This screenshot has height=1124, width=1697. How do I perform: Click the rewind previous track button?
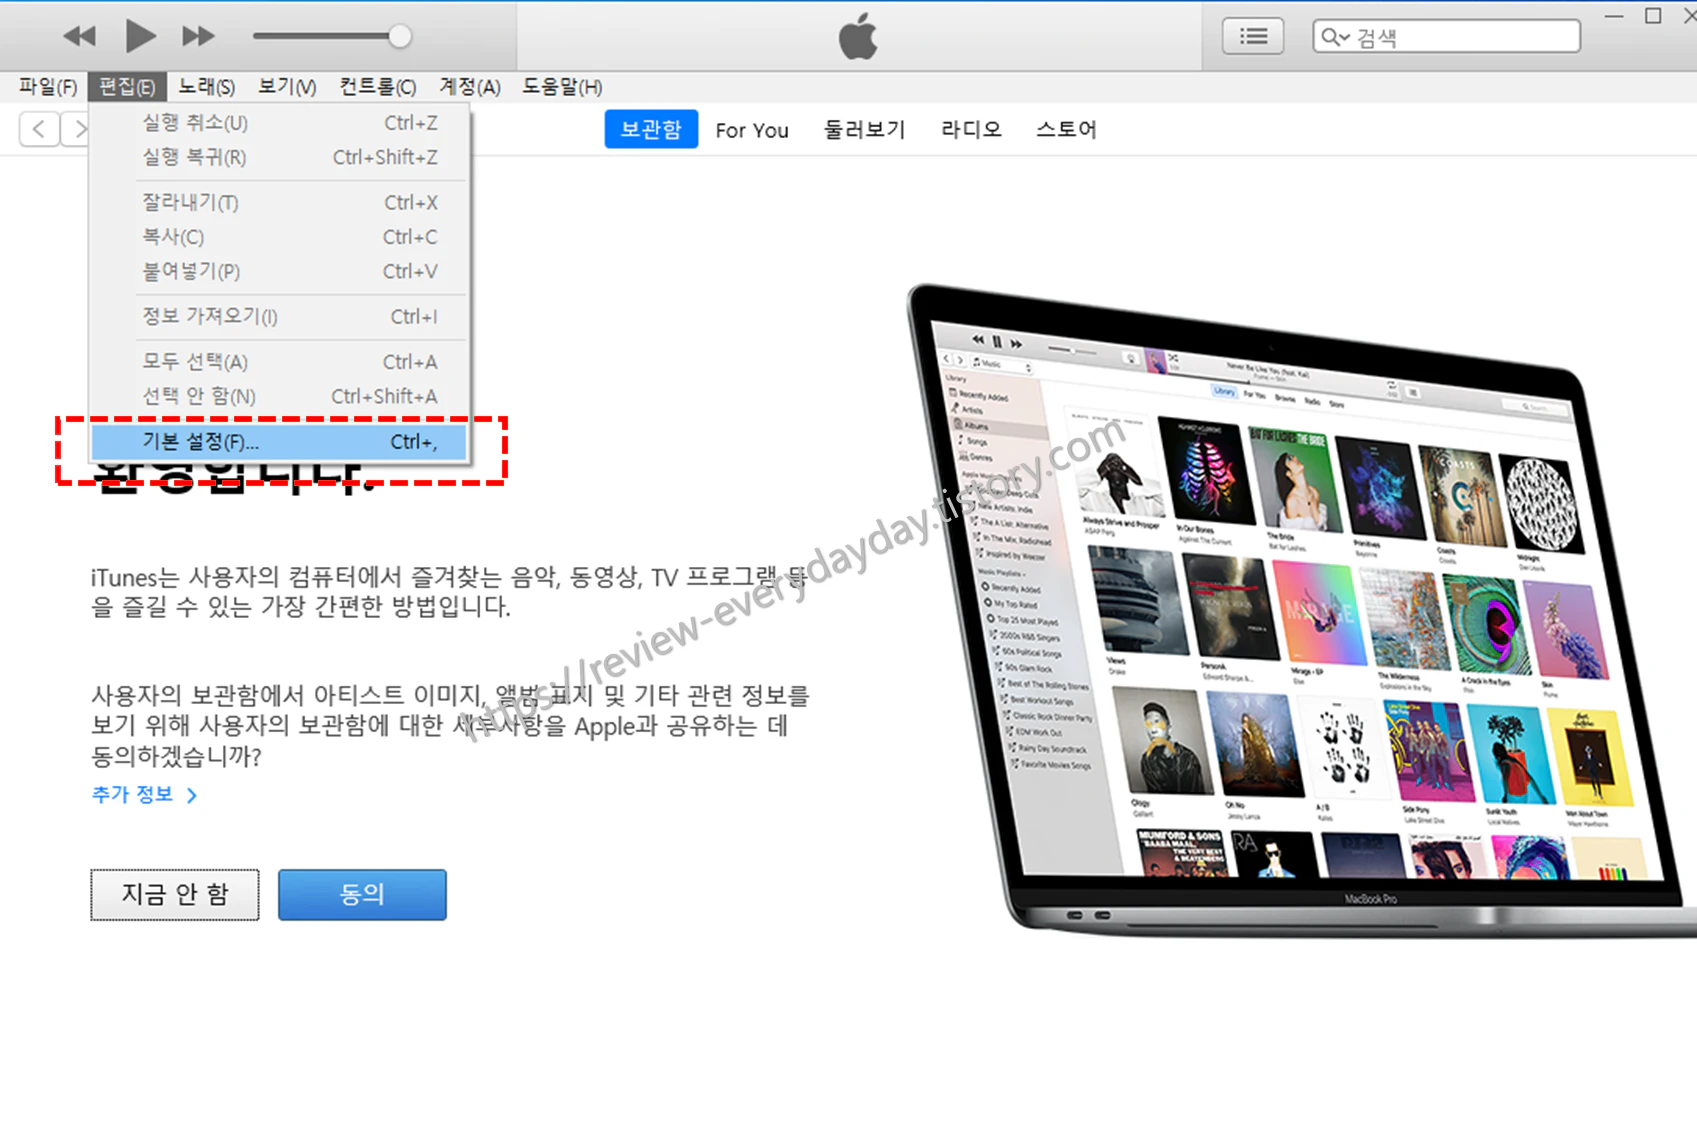click(79, 37)
